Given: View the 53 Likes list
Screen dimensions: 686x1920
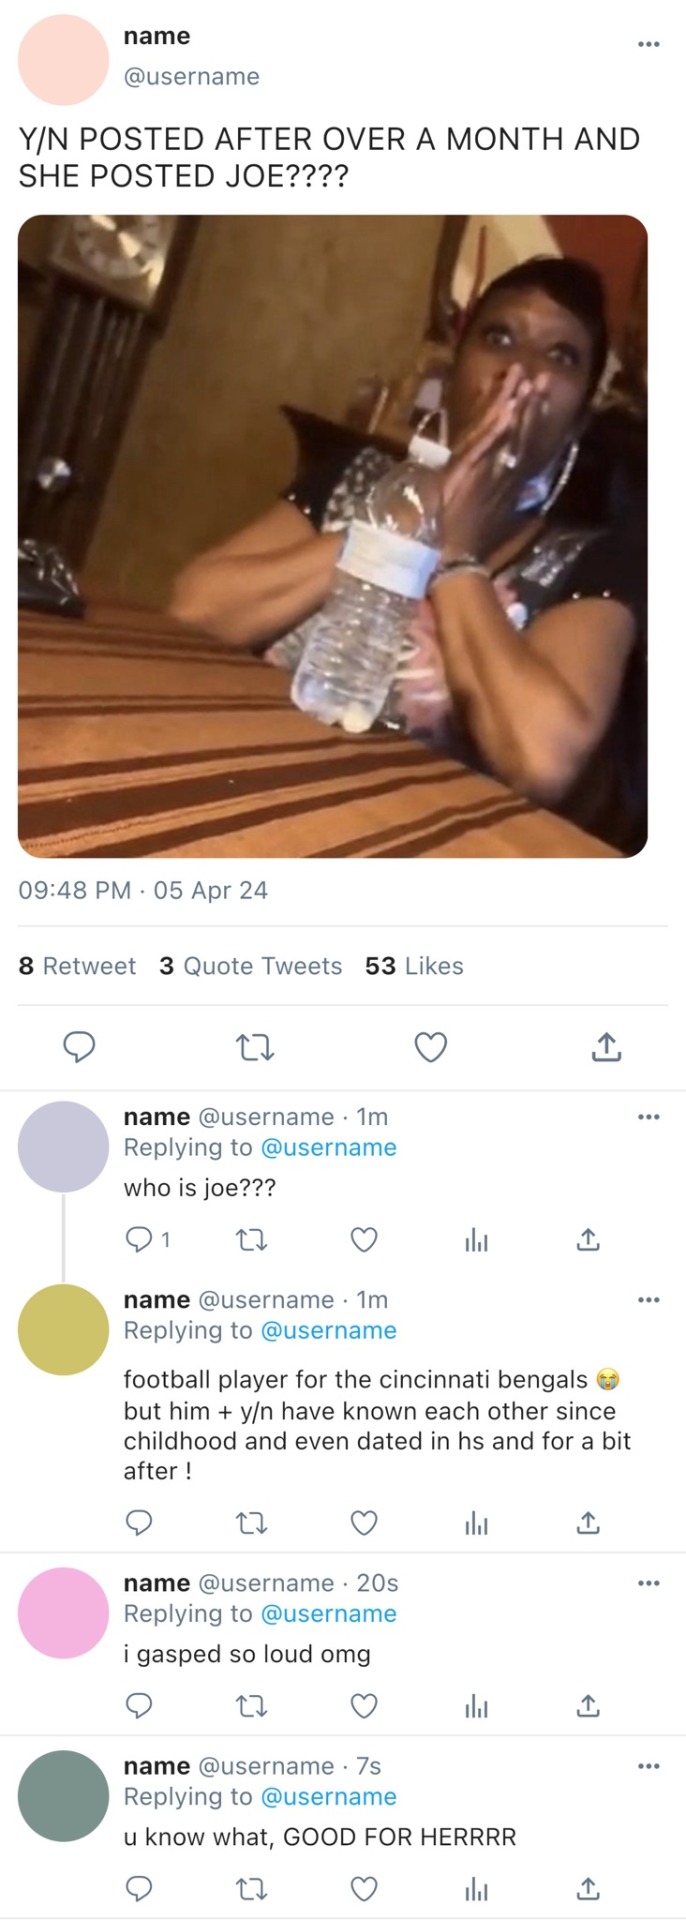Looking at the screenshot, I should point(414,966).
